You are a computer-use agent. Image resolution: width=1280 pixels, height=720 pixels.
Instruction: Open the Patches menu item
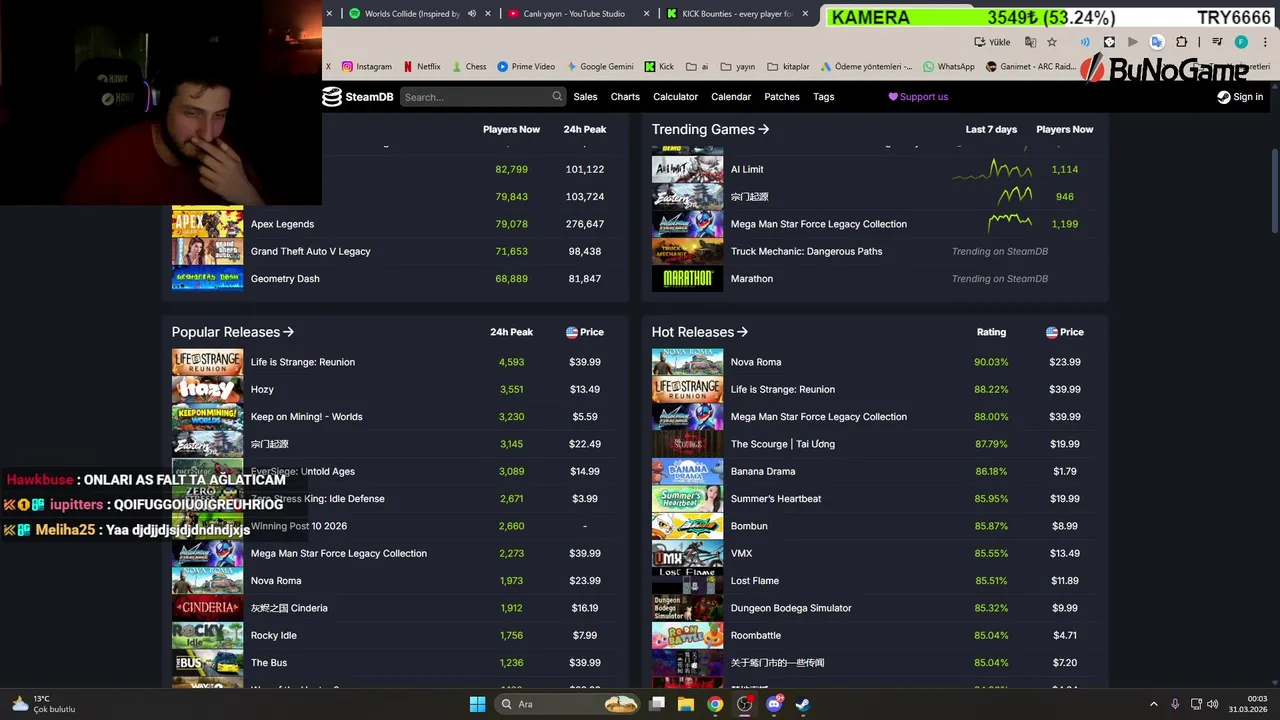(782, 97)
